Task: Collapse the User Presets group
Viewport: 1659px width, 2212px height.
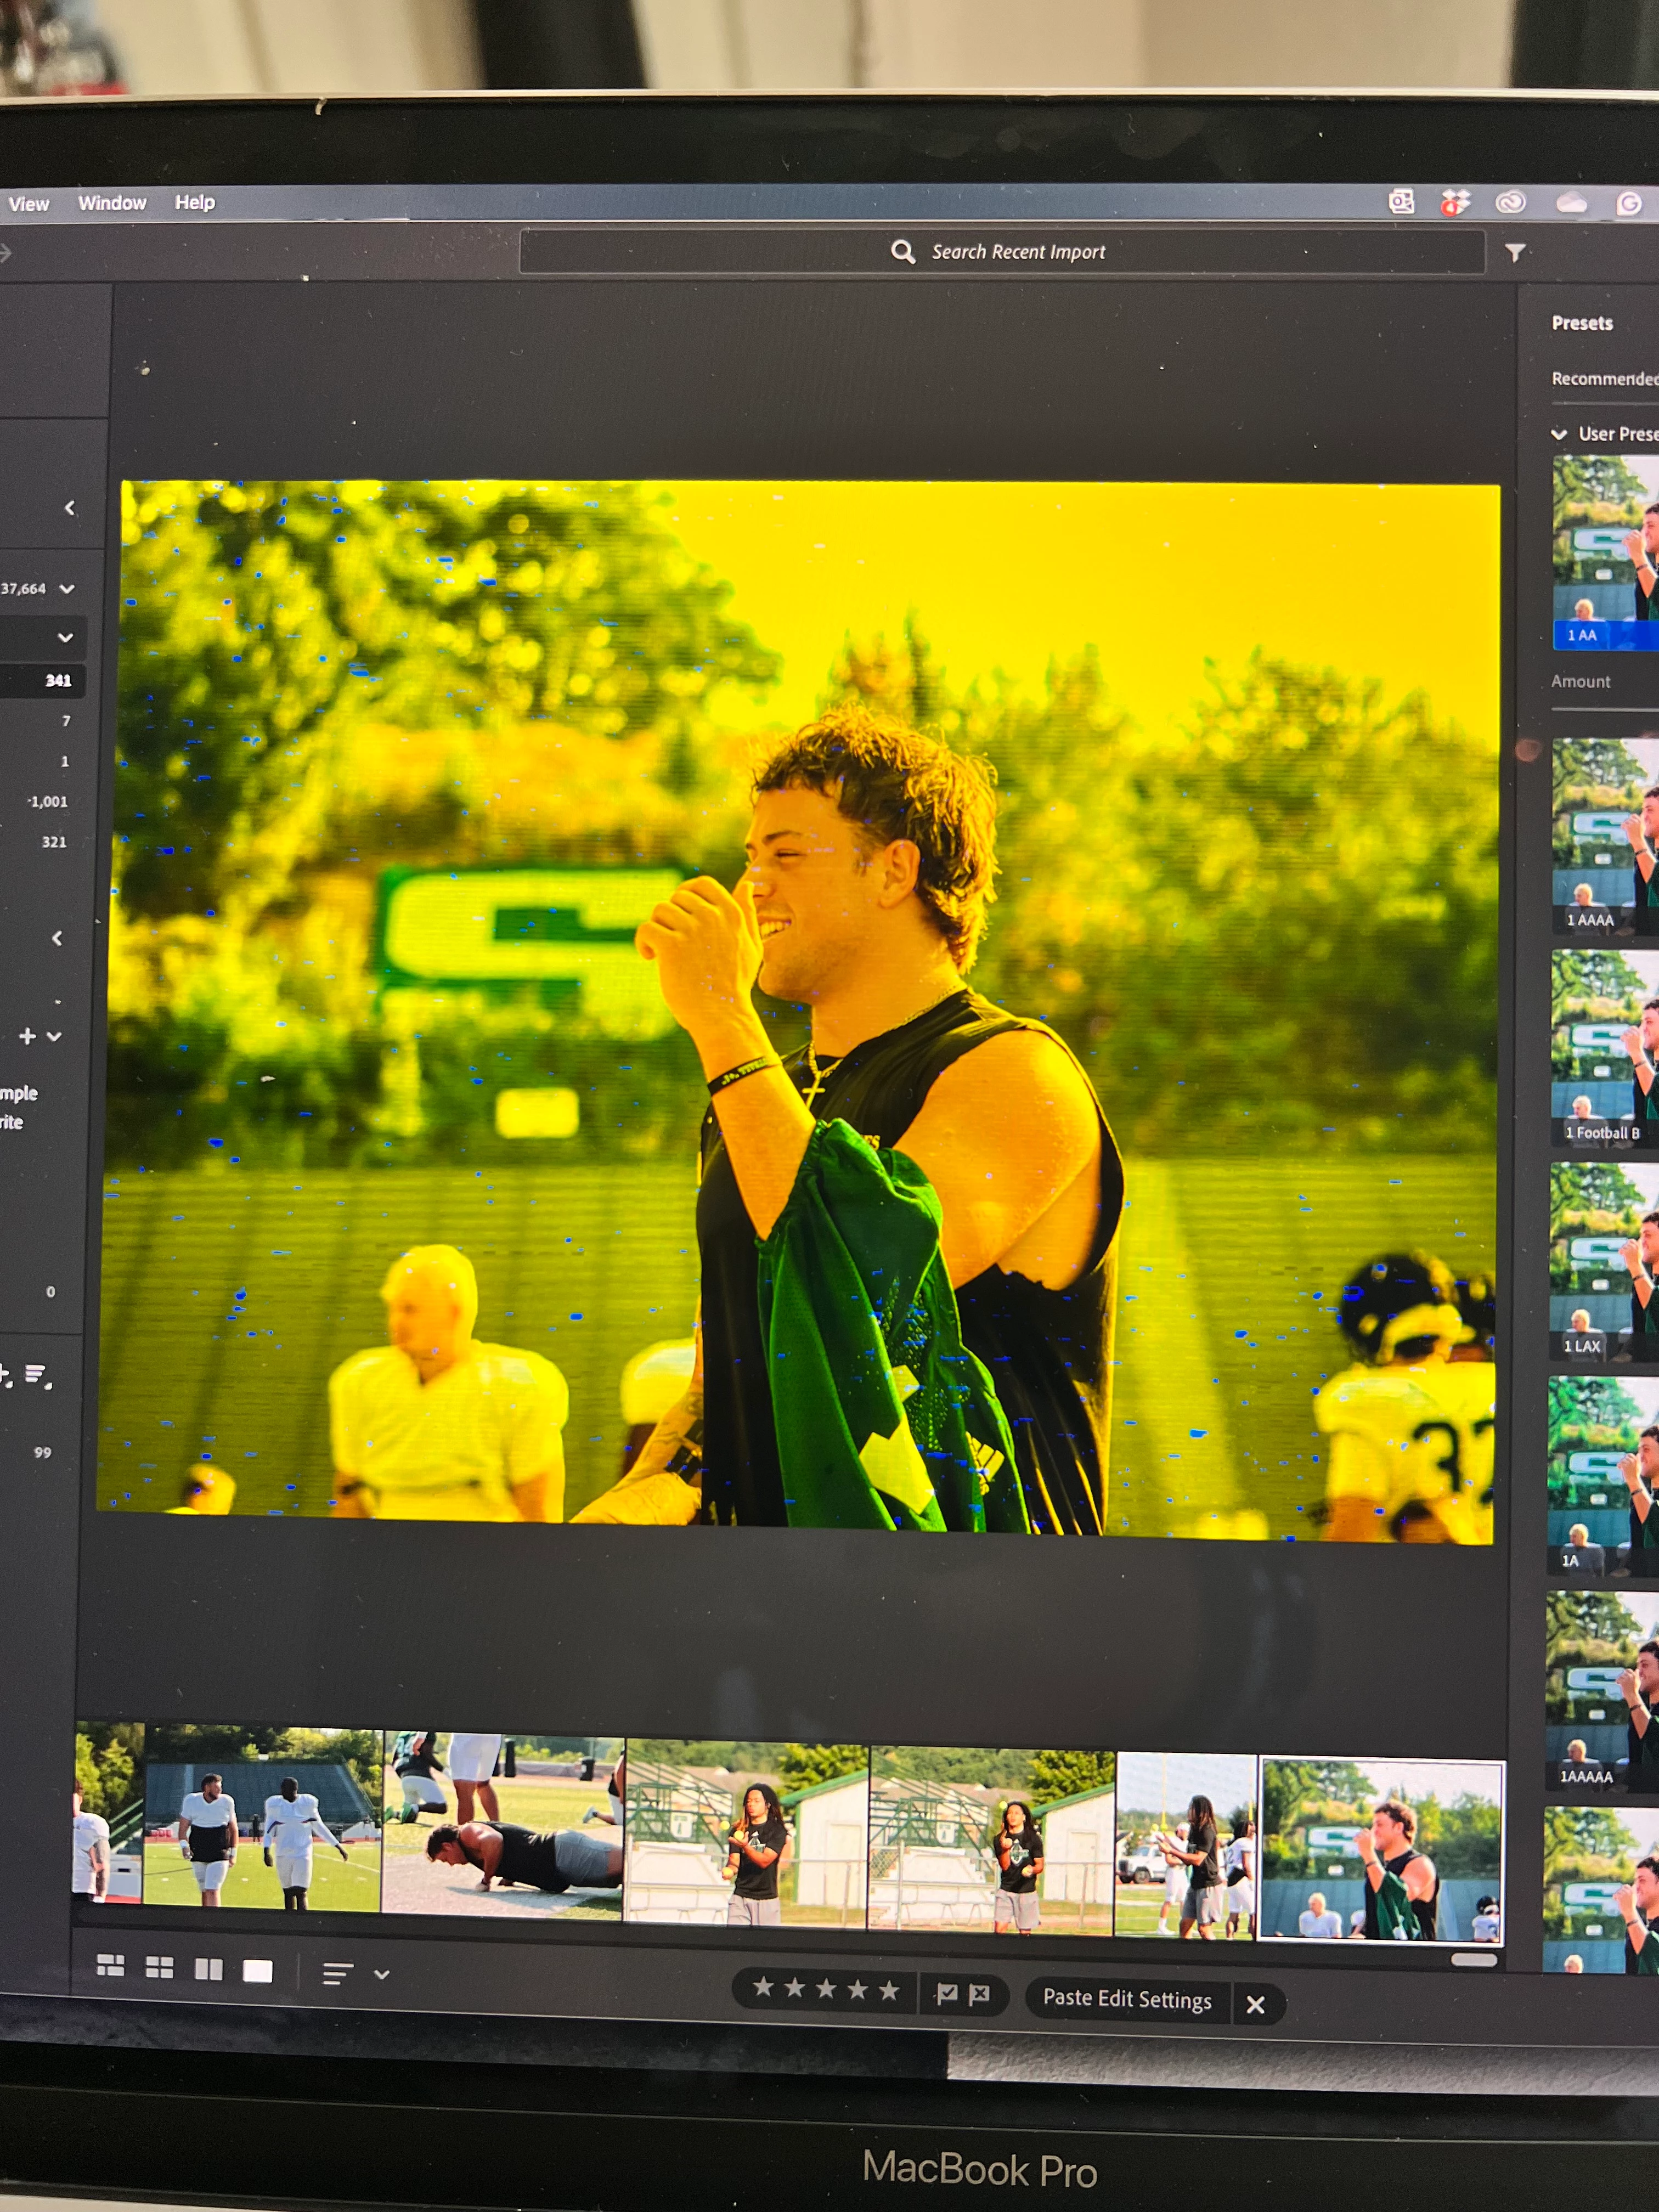Action: point(1558,434)
